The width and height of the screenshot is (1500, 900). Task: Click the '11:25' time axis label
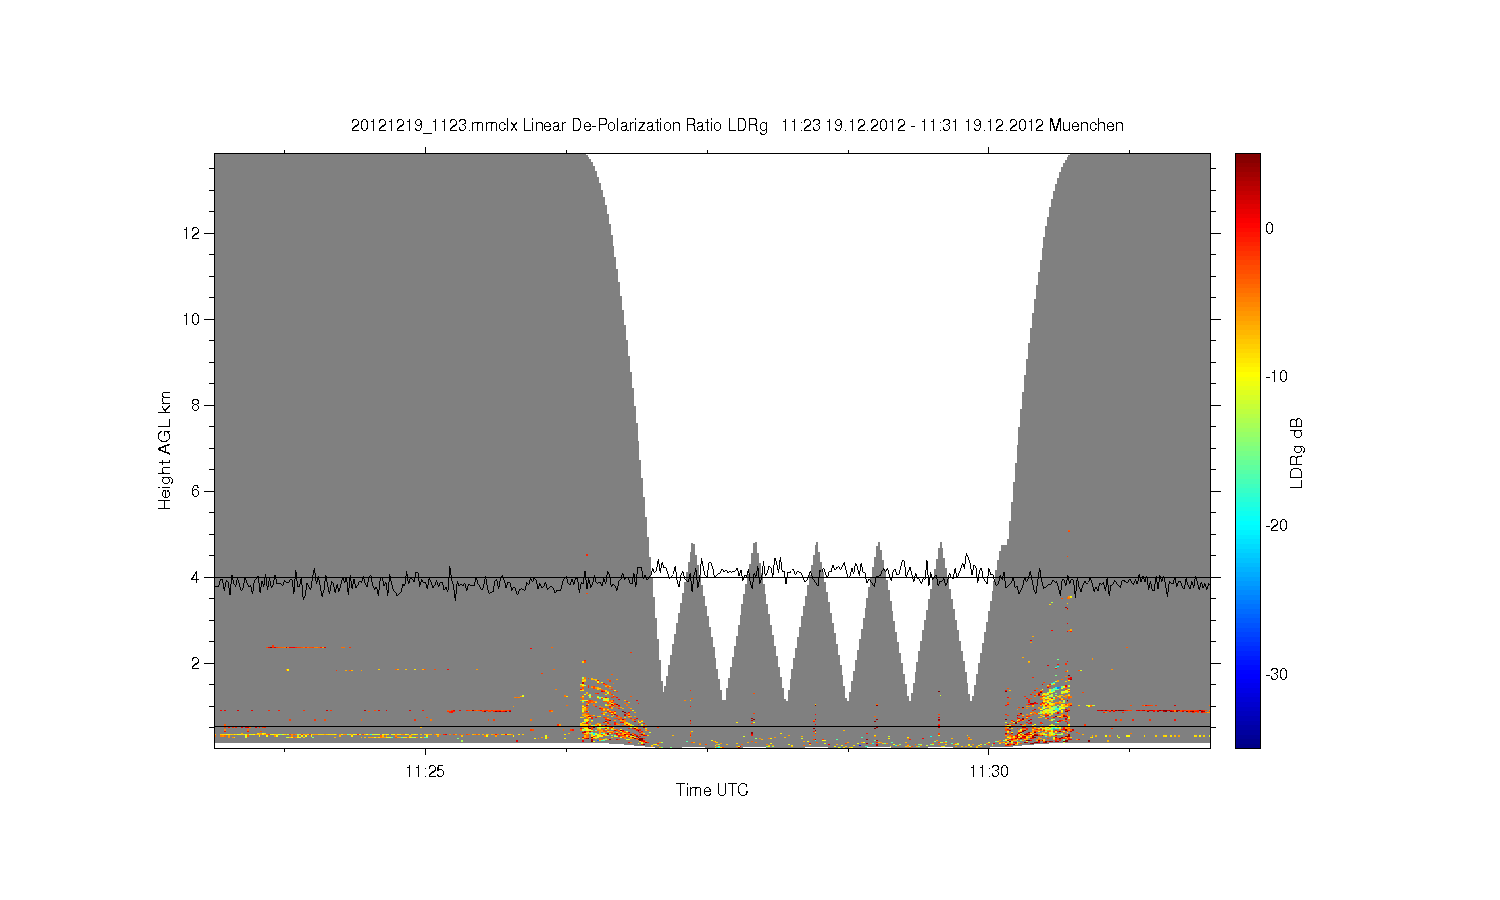click(x=425, y=772)
